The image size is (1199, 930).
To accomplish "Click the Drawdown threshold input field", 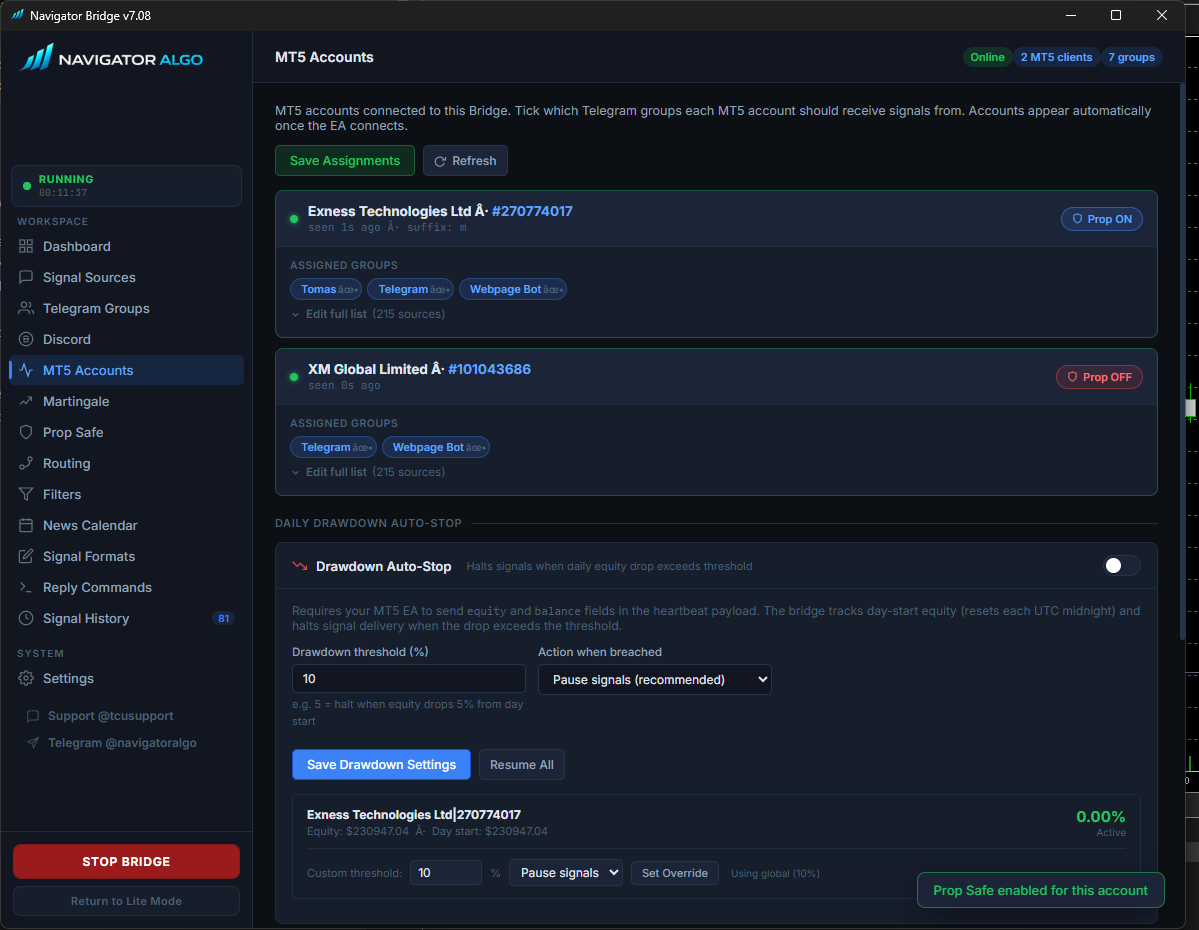I will 408,679.
